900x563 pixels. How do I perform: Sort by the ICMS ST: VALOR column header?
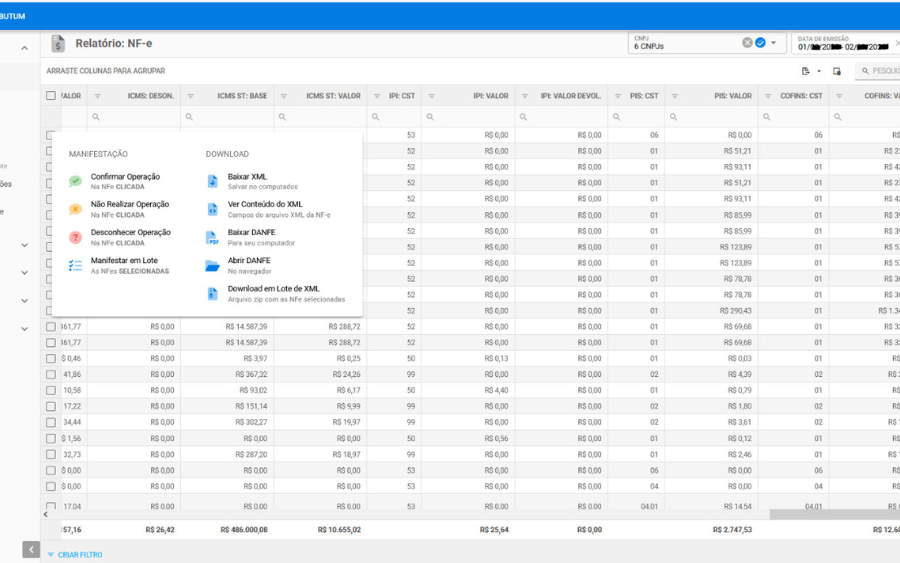(x=333, y=96)
